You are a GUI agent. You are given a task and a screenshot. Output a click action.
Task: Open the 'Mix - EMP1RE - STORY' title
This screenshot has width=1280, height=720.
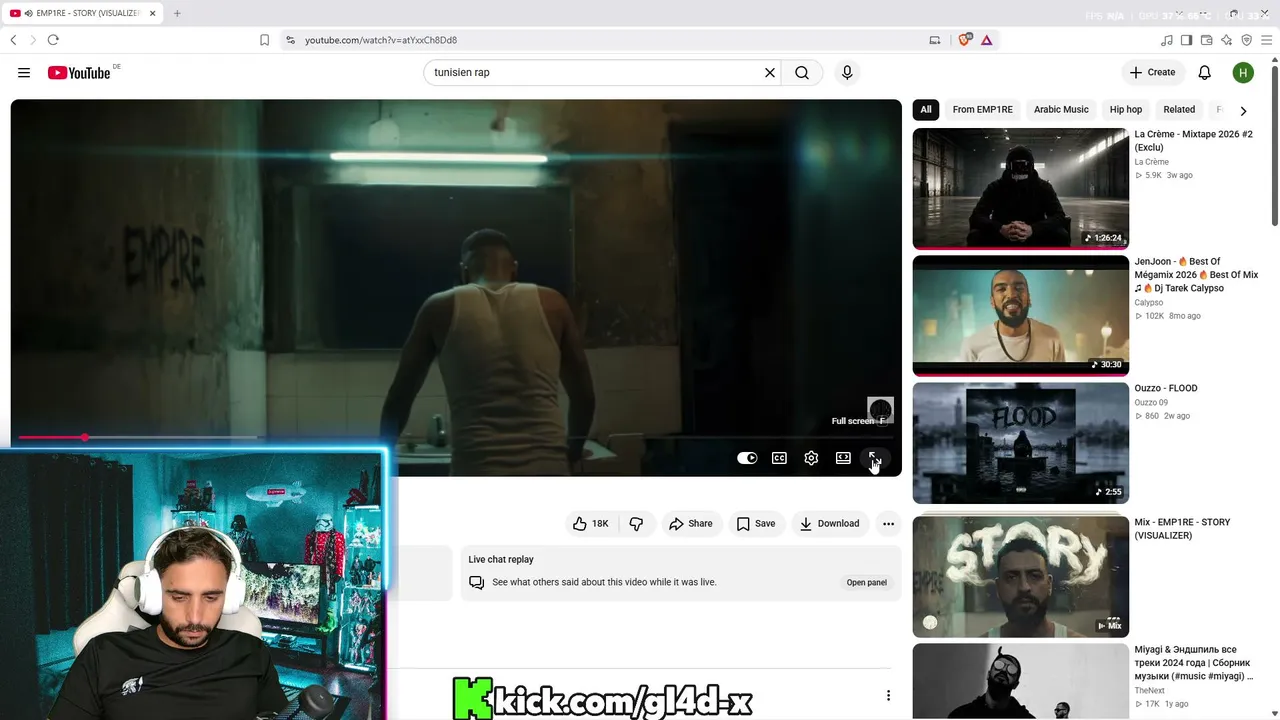[x=1182, y=529]
